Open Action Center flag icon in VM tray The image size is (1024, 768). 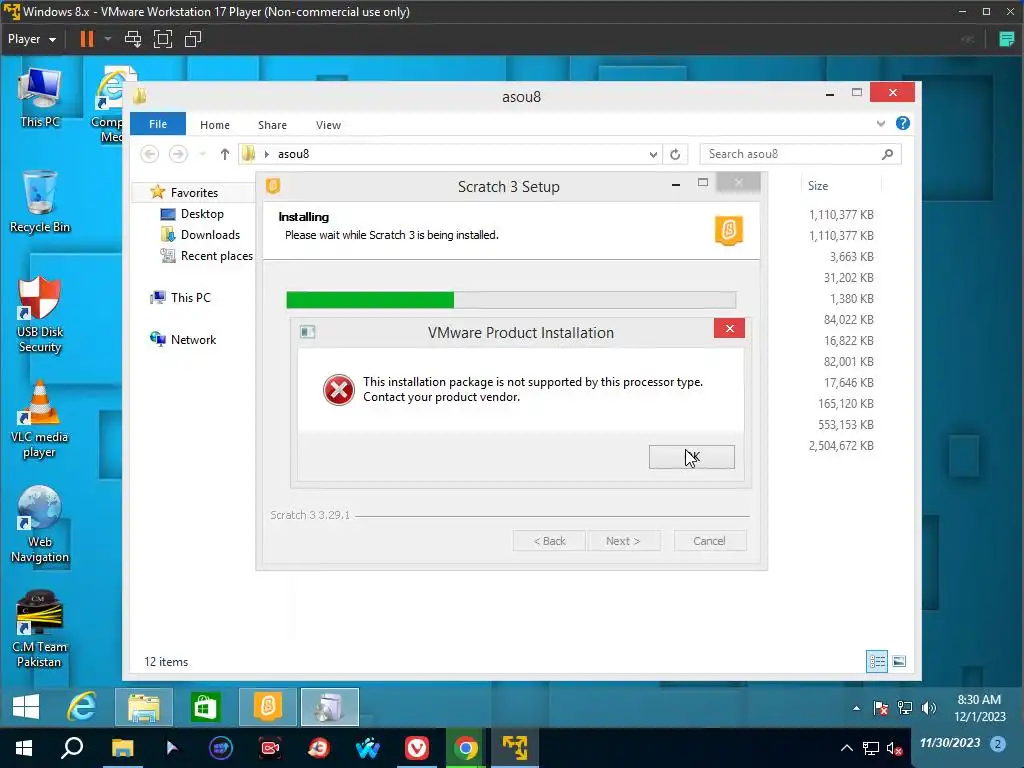pos(880,708)
